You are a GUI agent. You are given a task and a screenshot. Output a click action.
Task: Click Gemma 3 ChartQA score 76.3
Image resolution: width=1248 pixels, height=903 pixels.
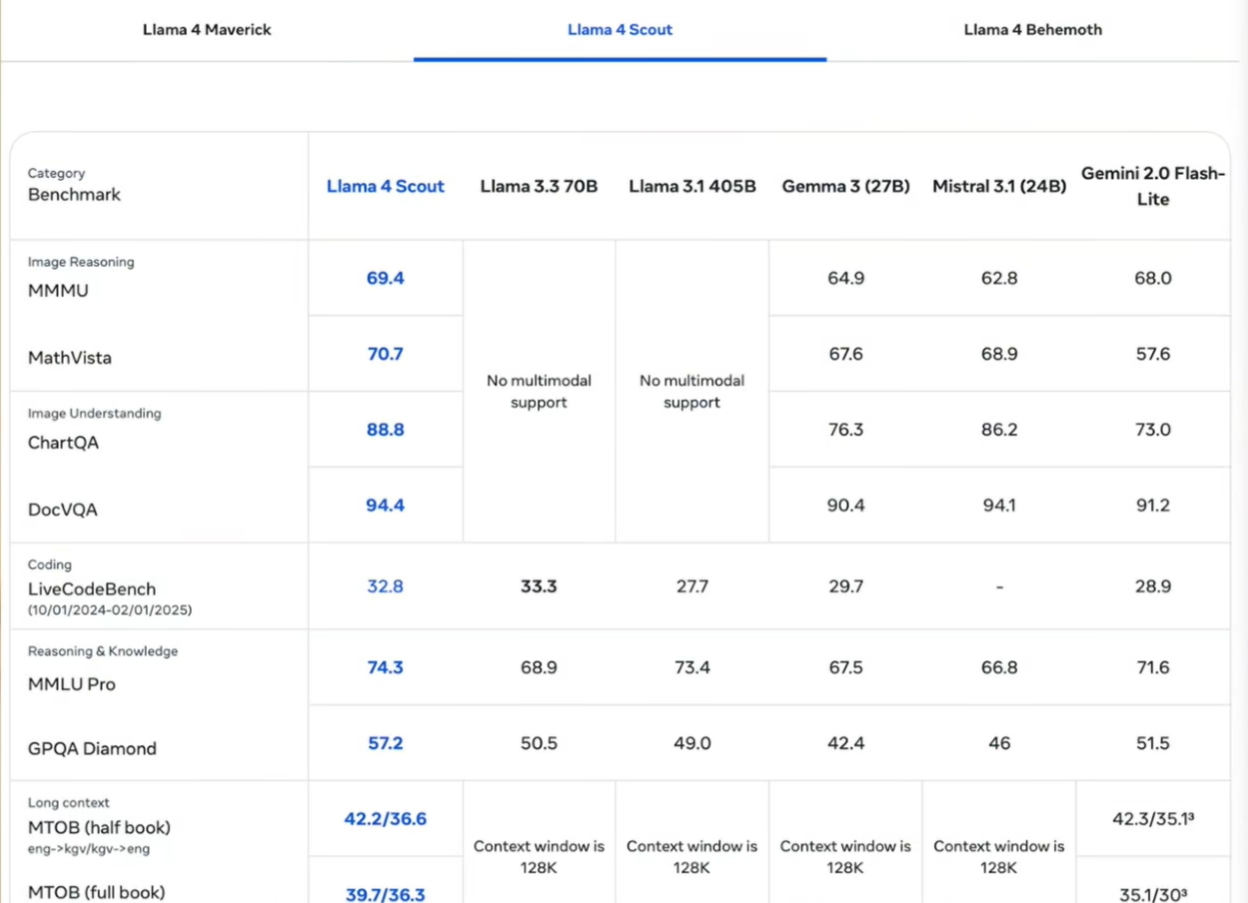pos(846,430)
